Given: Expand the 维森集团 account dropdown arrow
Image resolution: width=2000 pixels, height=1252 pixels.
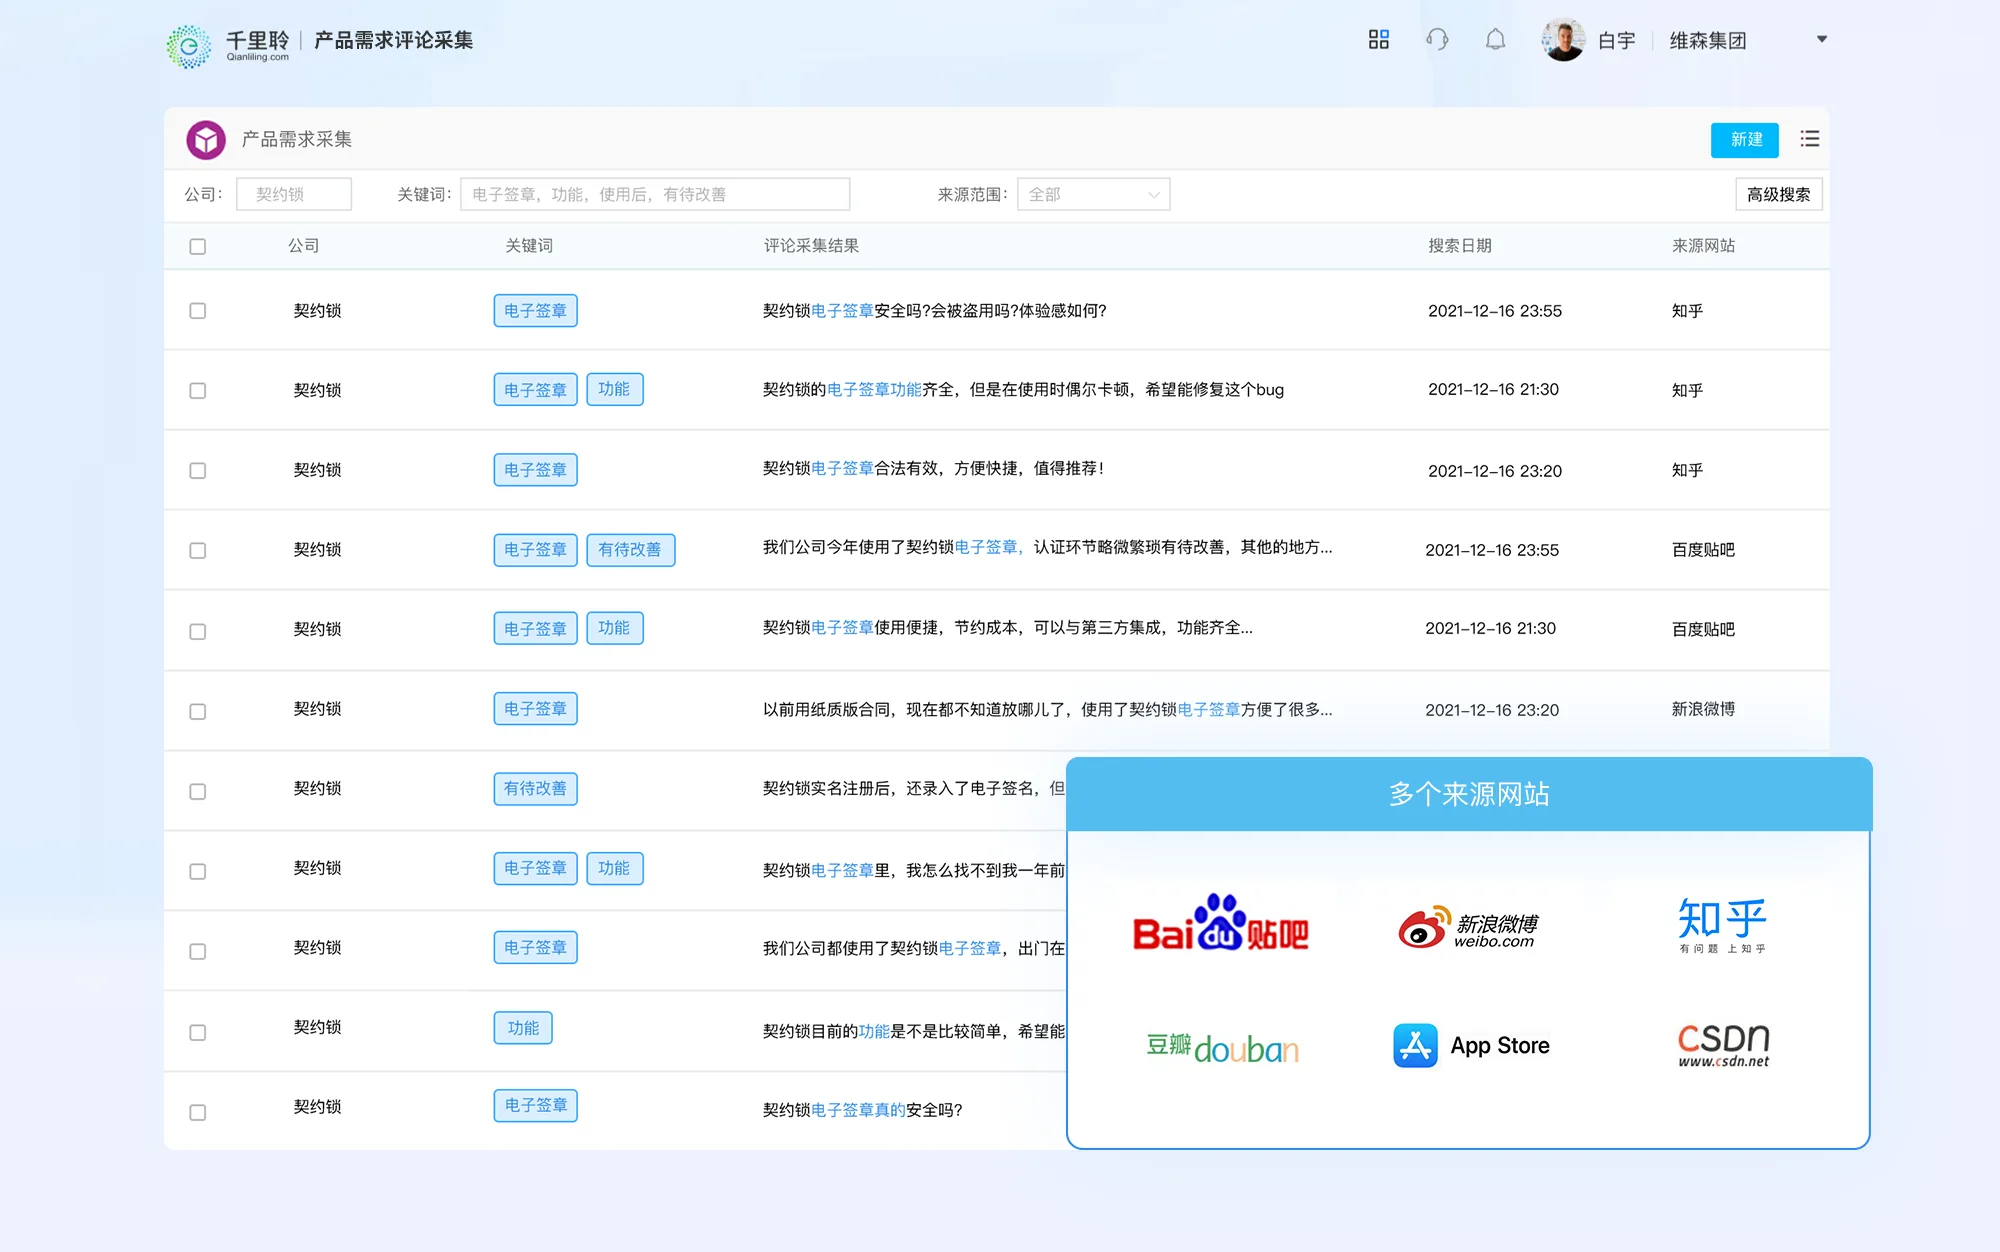Looking at the screenshot, I should (1821, 39).
